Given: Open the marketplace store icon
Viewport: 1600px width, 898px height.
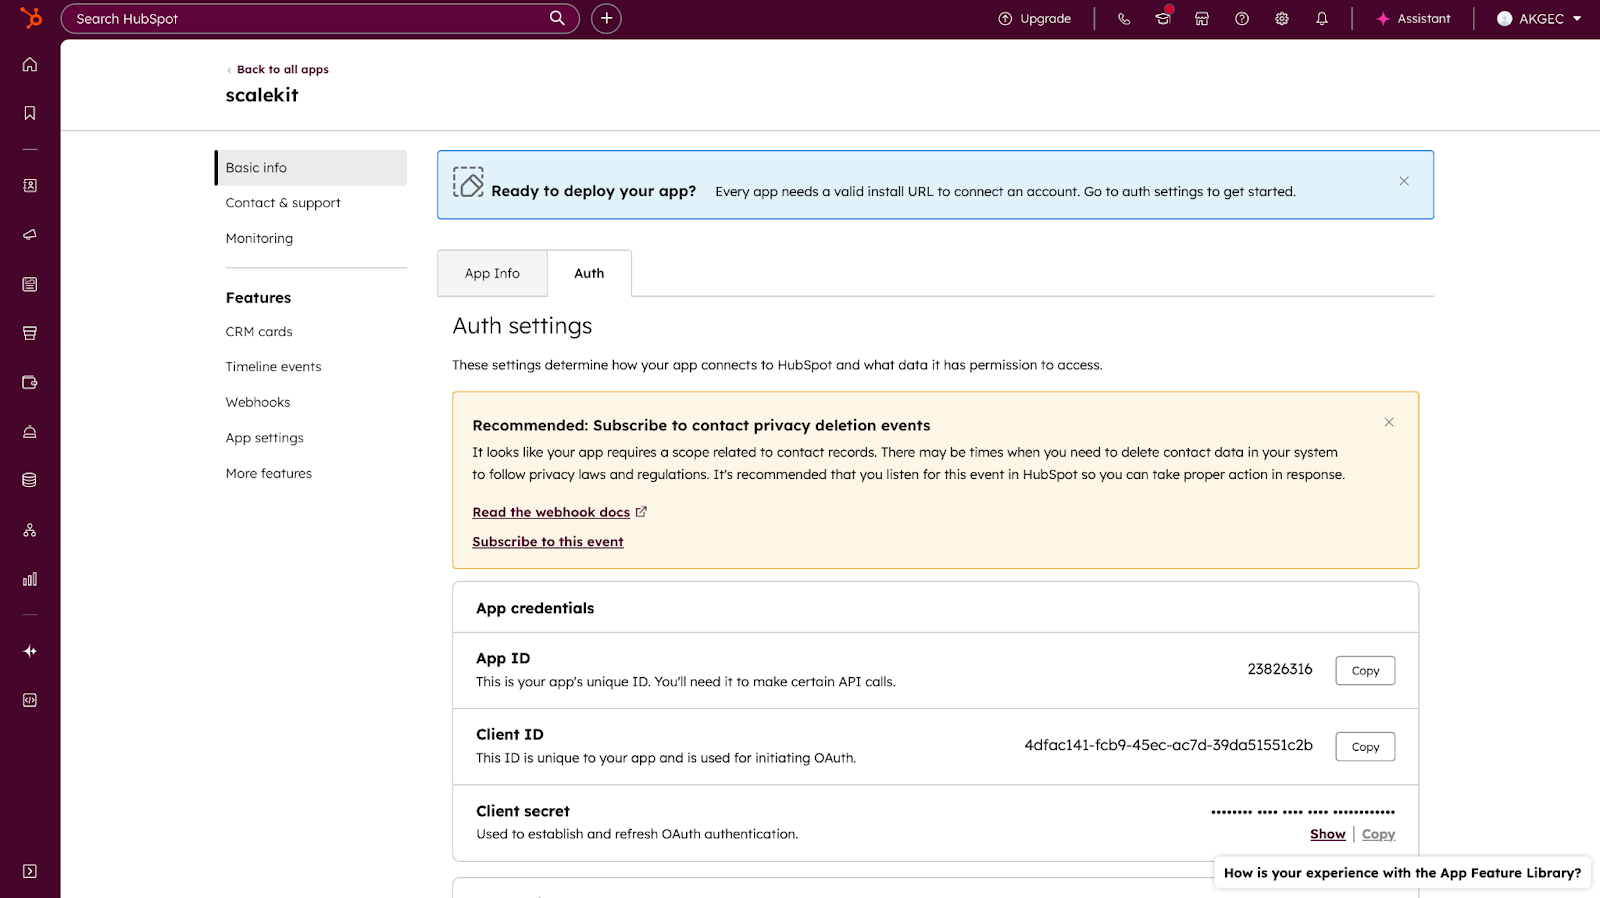Looking at the screenshot, I should tap(1202, 19).
